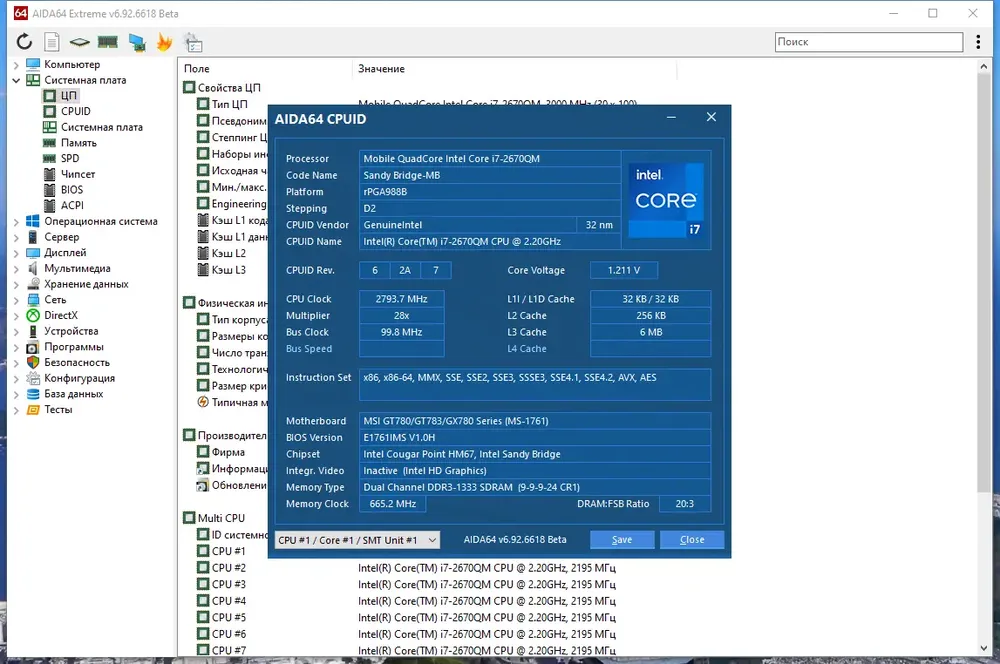
Task: Click the scroll up arrow of list
Action: click(x=983, y=66)
